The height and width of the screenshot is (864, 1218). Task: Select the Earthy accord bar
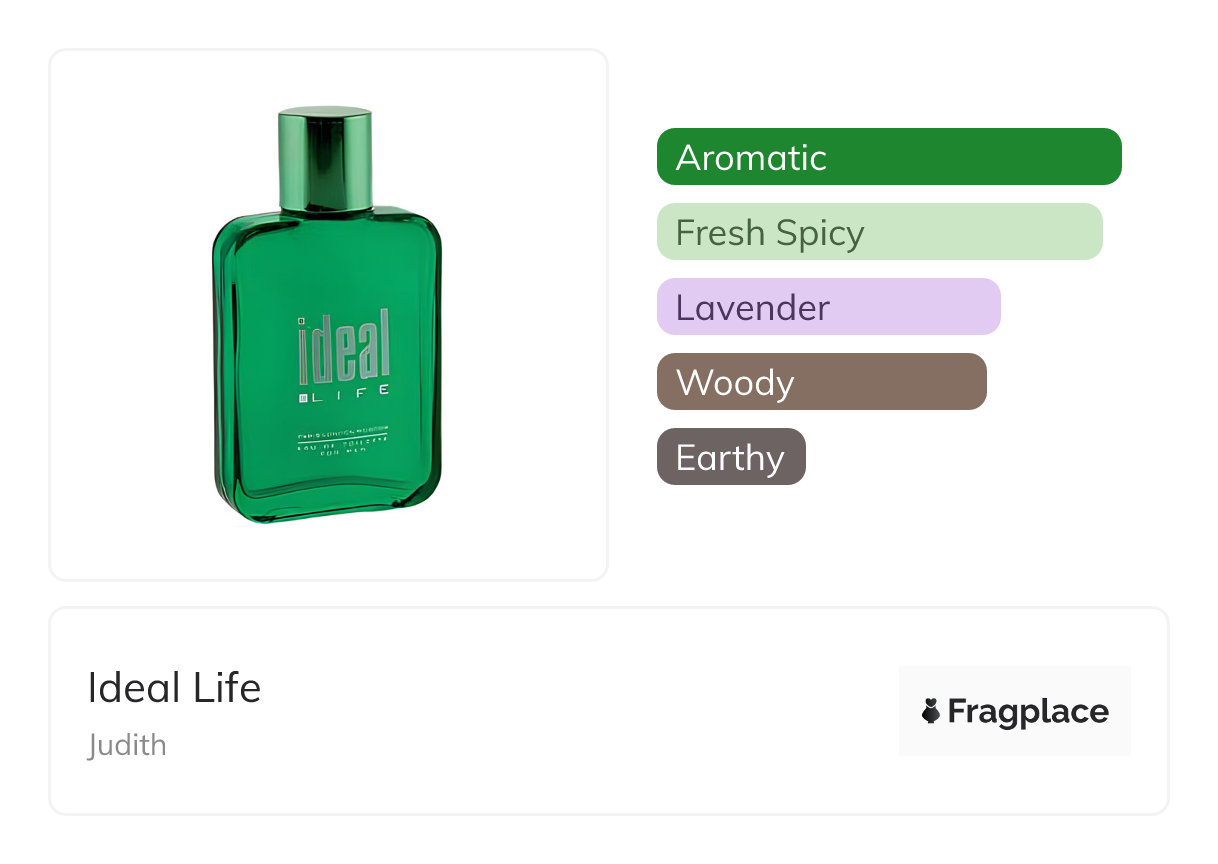[x=730, y=457]
